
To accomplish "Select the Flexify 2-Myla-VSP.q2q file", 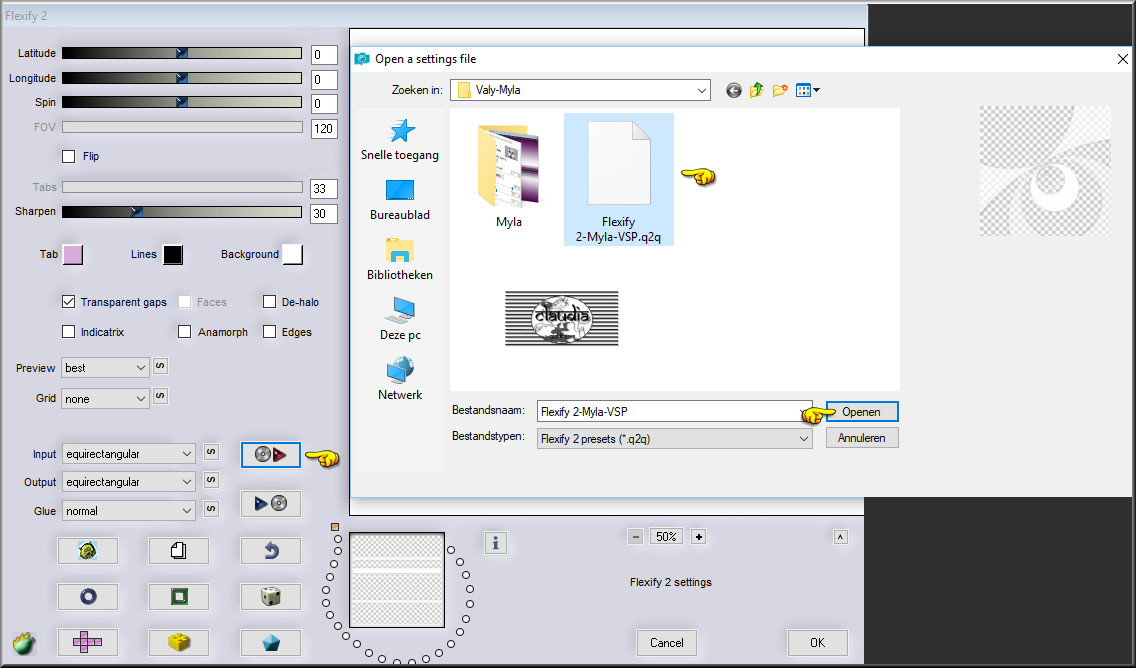I will [619, 180].
